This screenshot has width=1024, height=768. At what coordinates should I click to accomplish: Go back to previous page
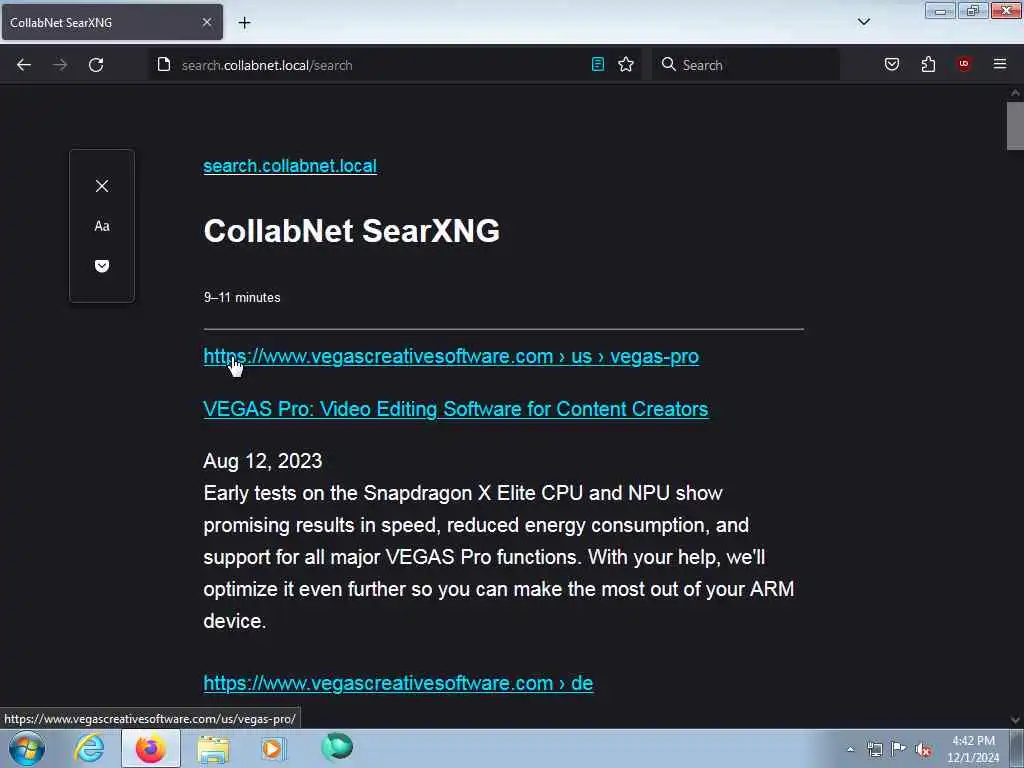24,65
